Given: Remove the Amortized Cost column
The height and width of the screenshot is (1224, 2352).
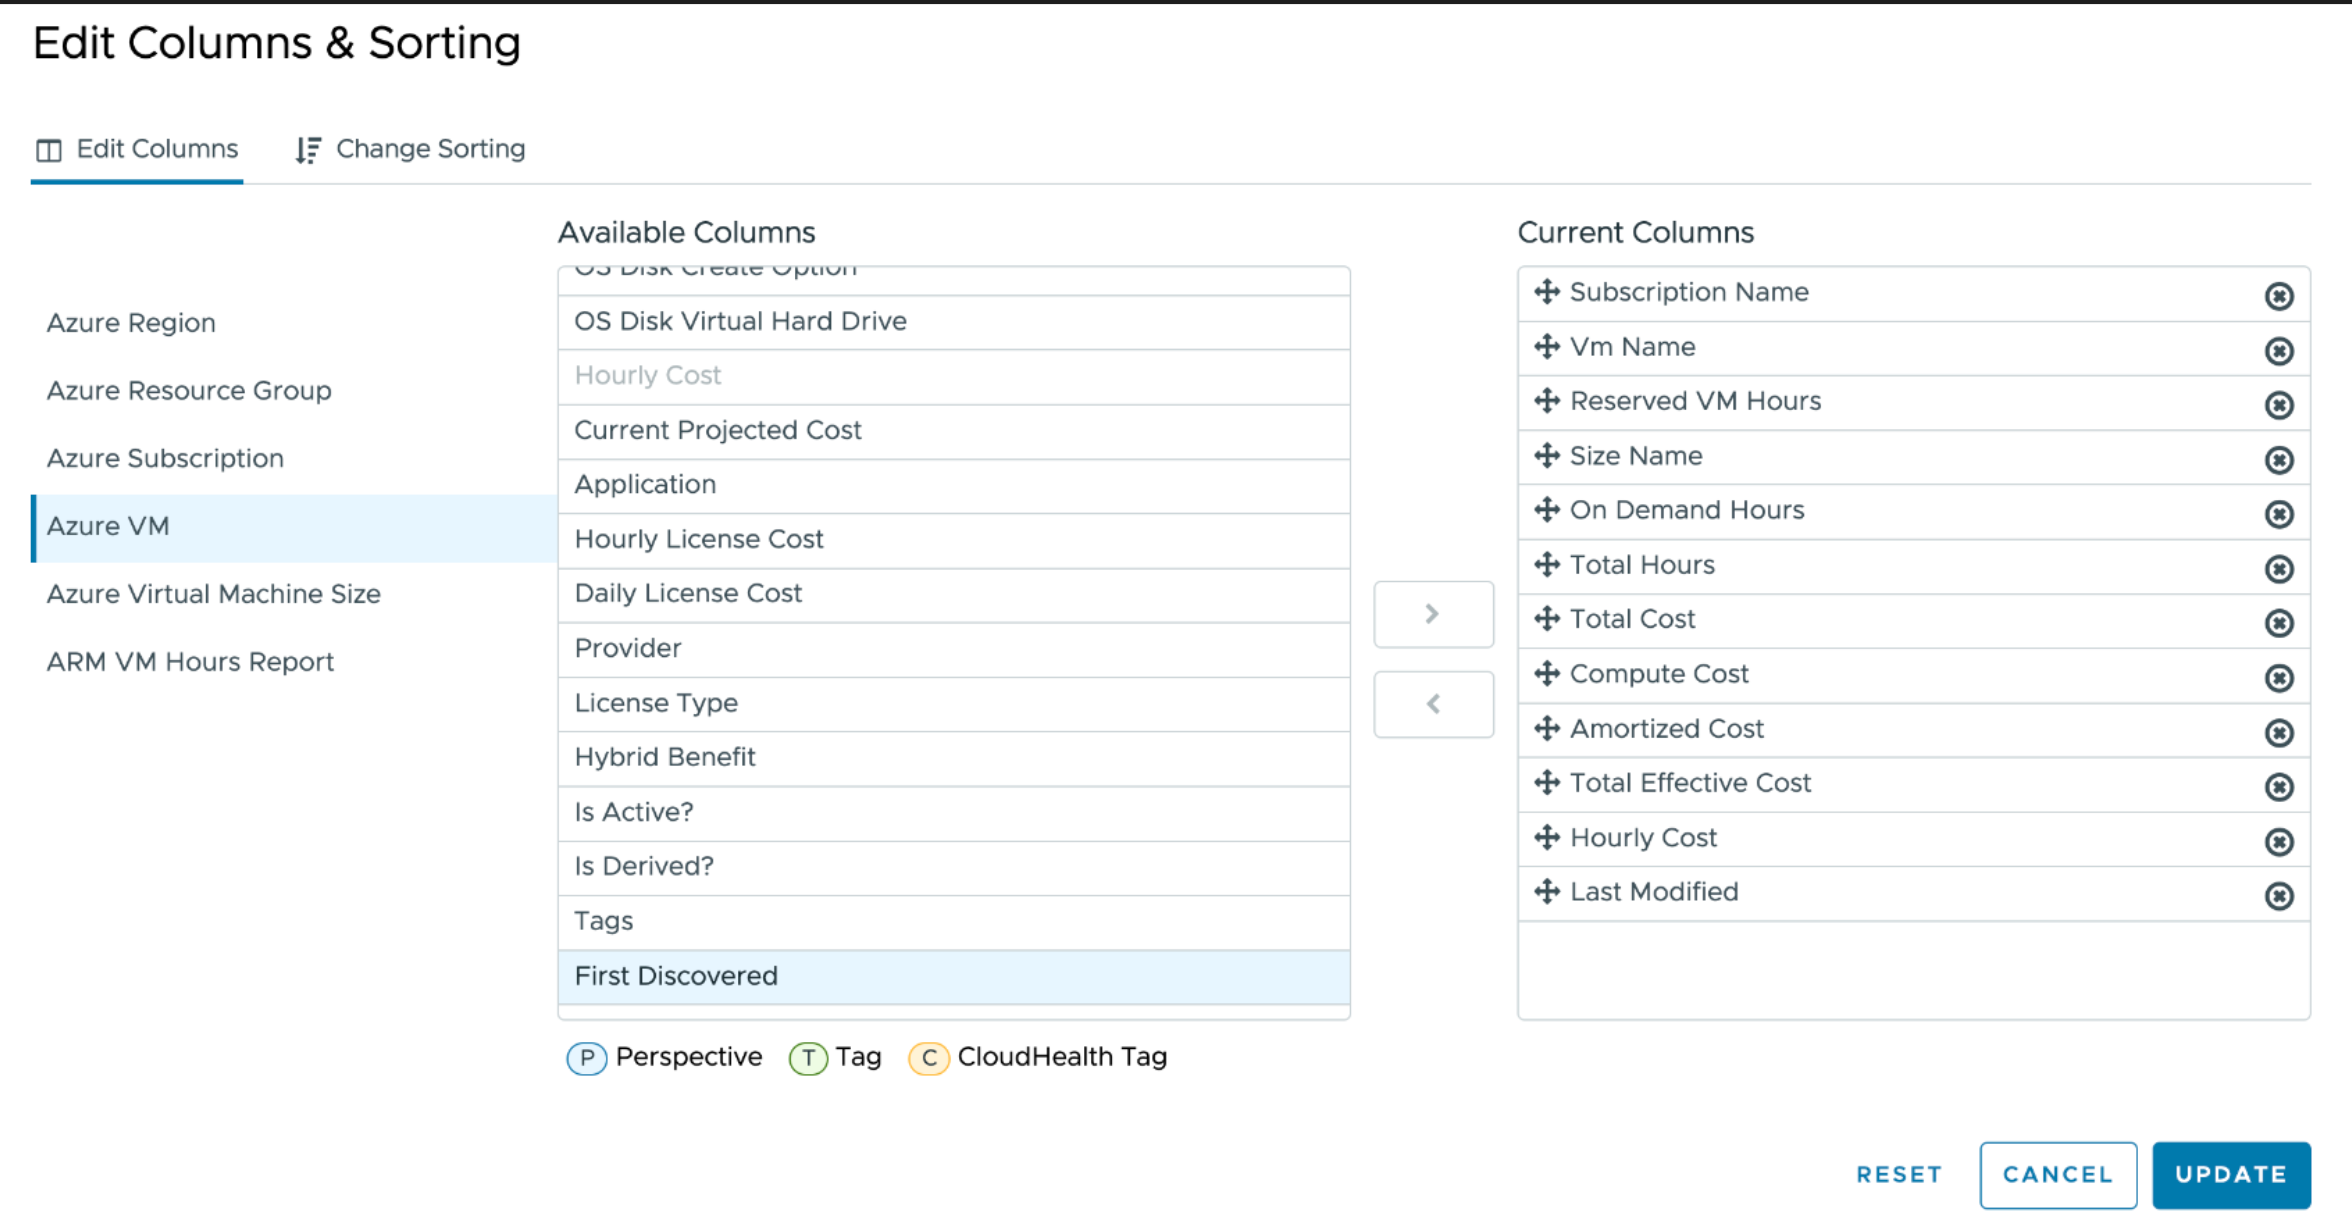Looking at the screenshot, I should (2279, 733).
